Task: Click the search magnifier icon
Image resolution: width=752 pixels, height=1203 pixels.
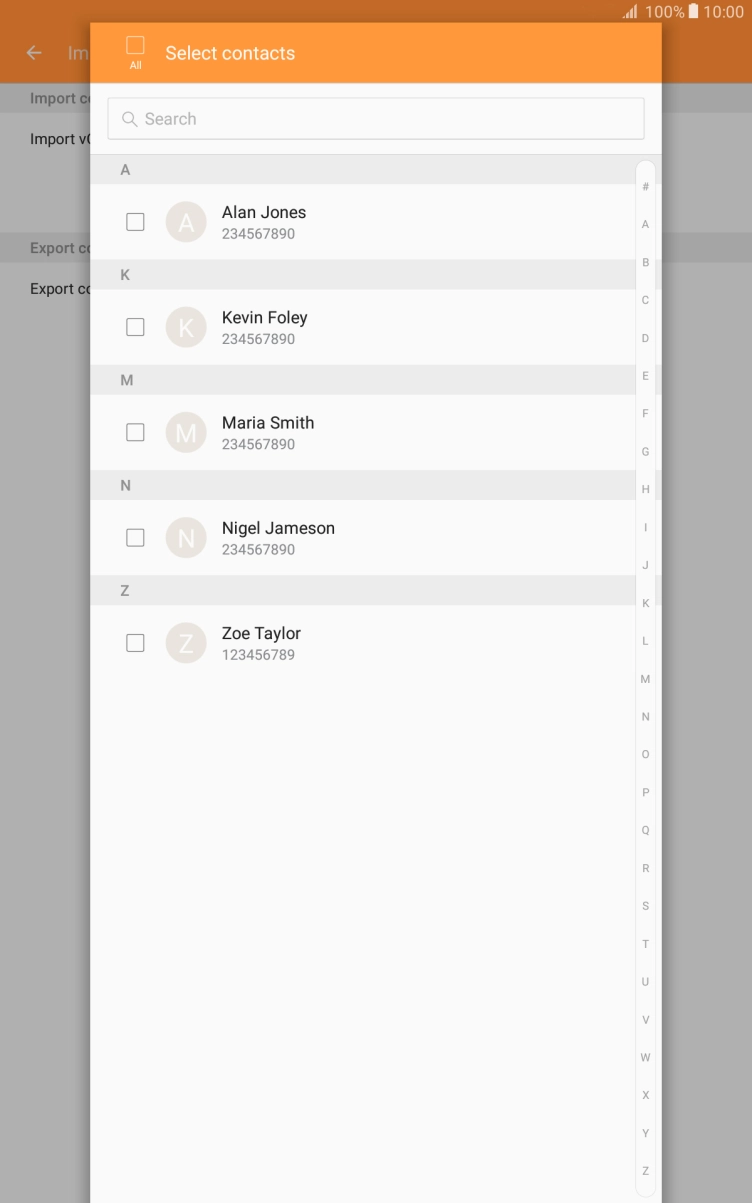Action: (x=130, y=119)
